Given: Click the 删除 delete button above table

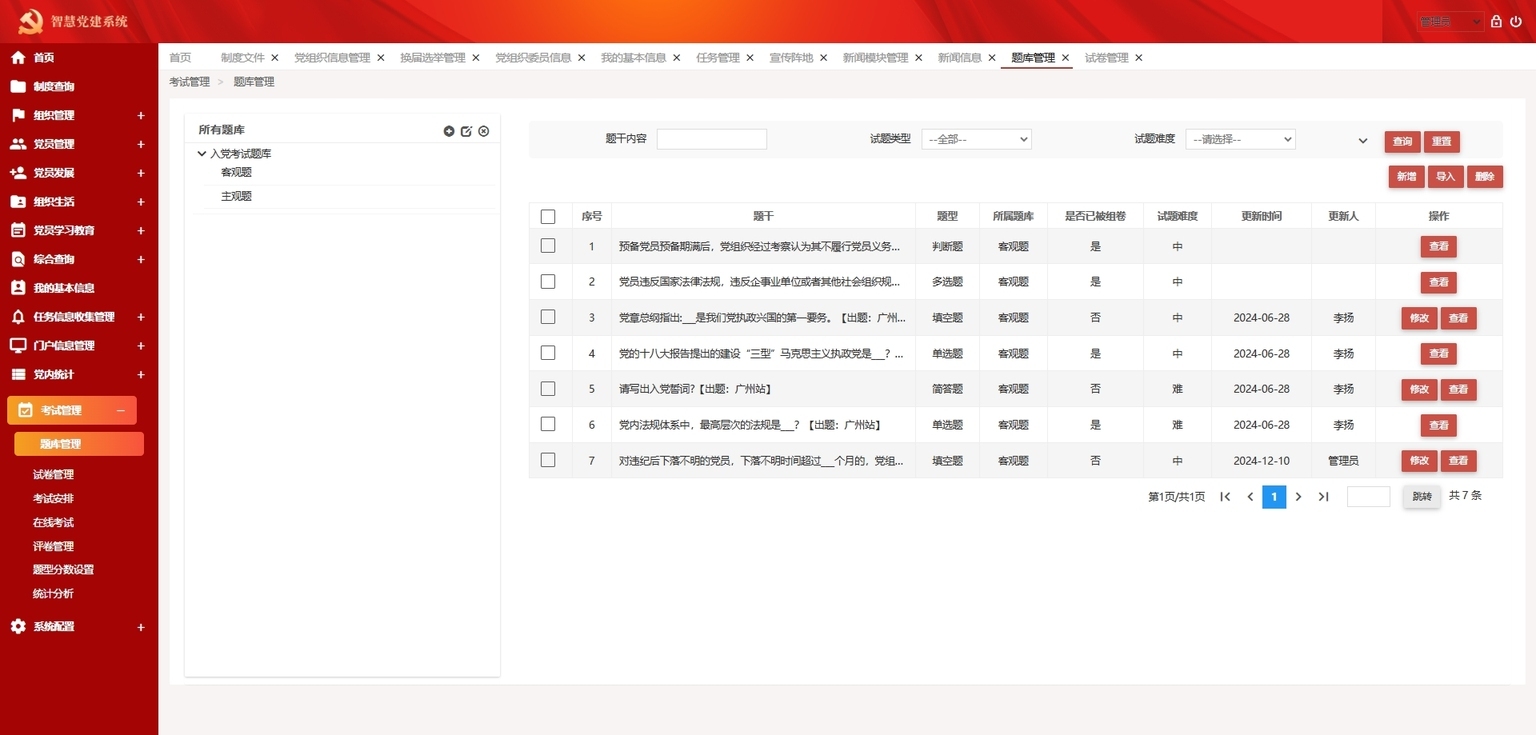Looking at the screenshot, I should click(x=1485, y=177).
